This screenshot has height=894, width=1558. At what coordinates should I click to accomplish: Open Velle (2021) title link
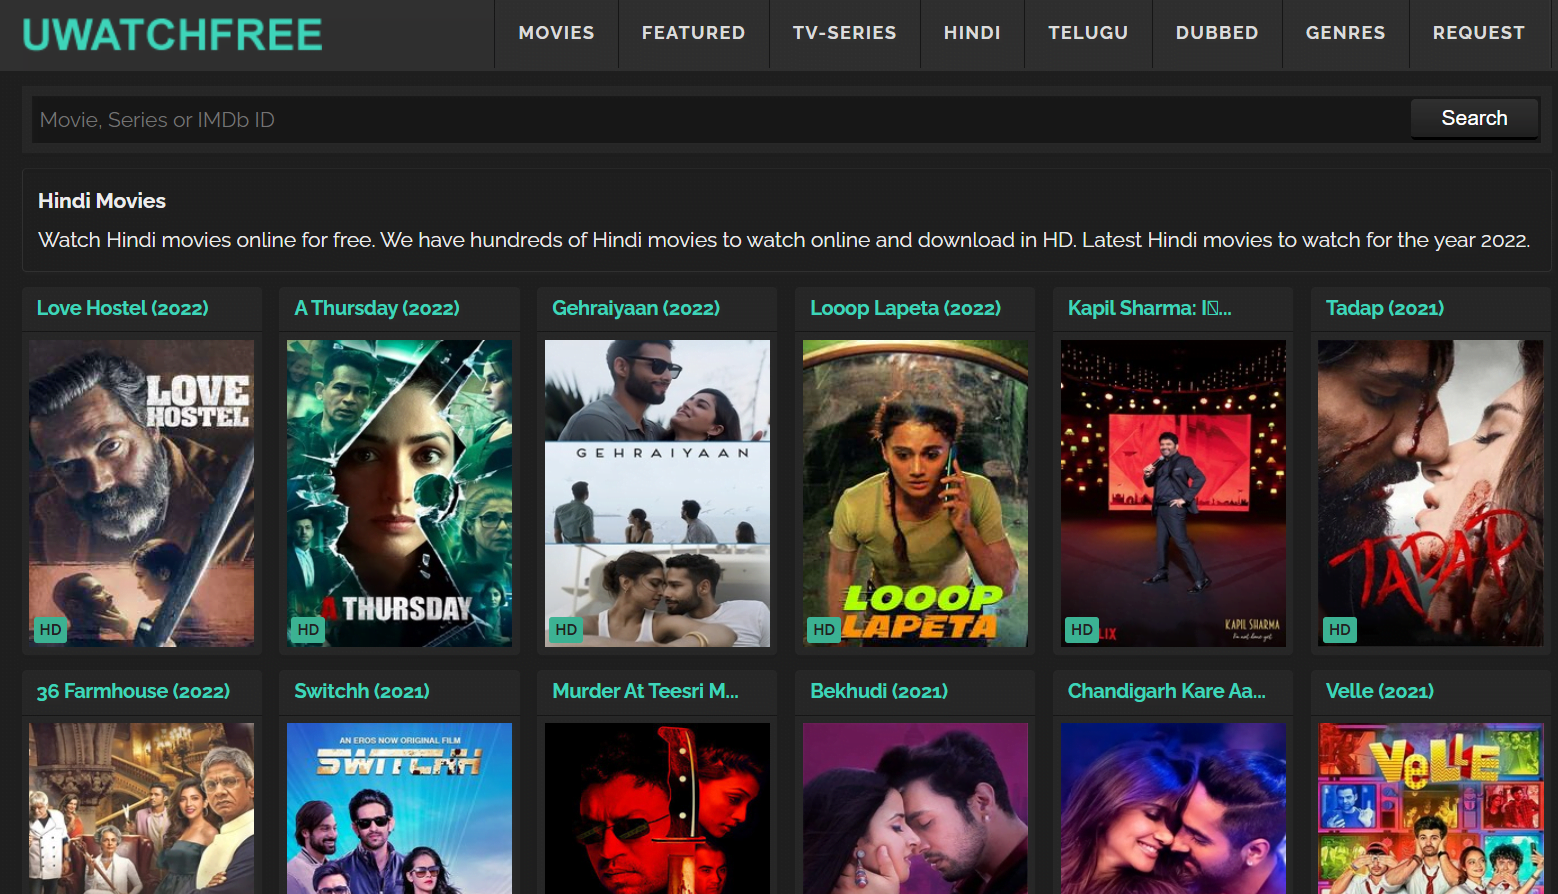[x=1380, y=691]
